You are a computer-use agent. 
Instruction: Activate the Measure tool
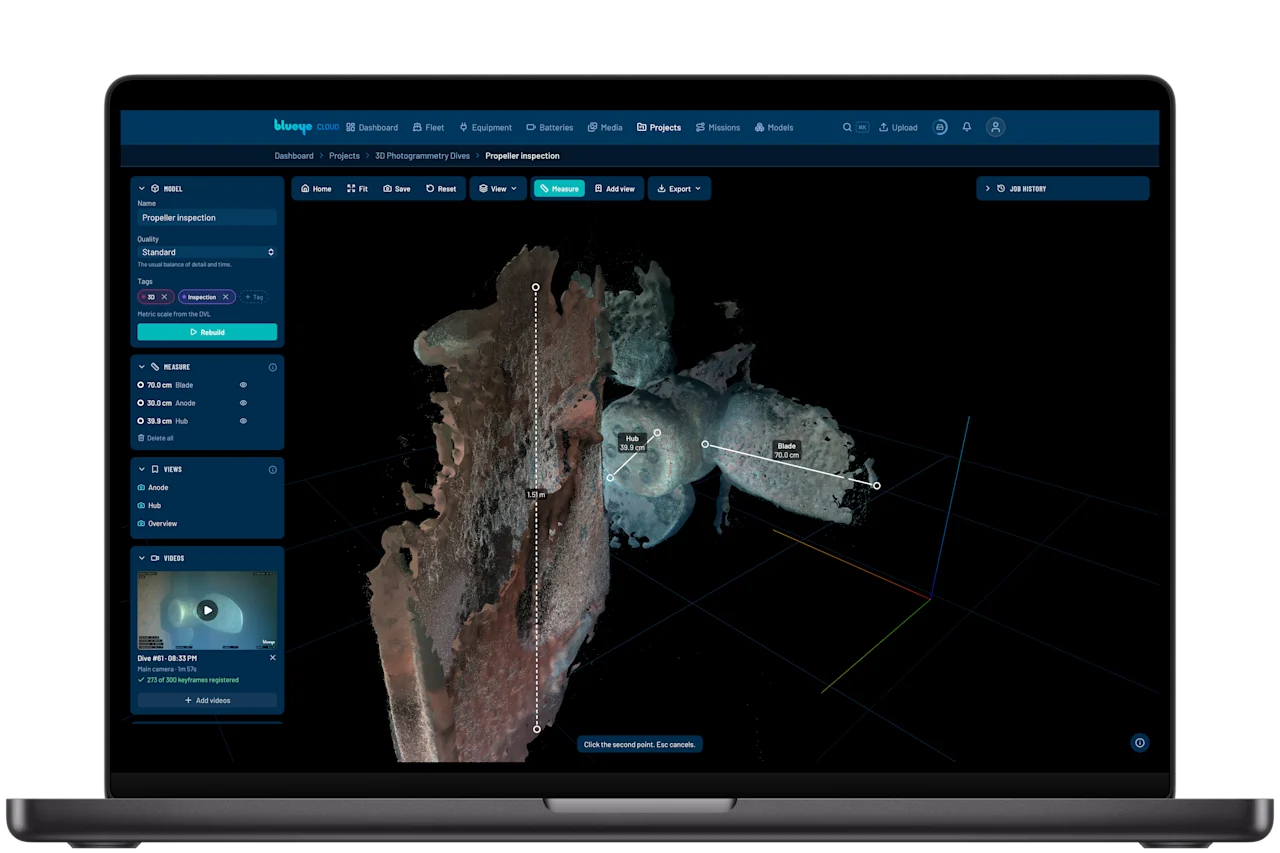(559, 188)
